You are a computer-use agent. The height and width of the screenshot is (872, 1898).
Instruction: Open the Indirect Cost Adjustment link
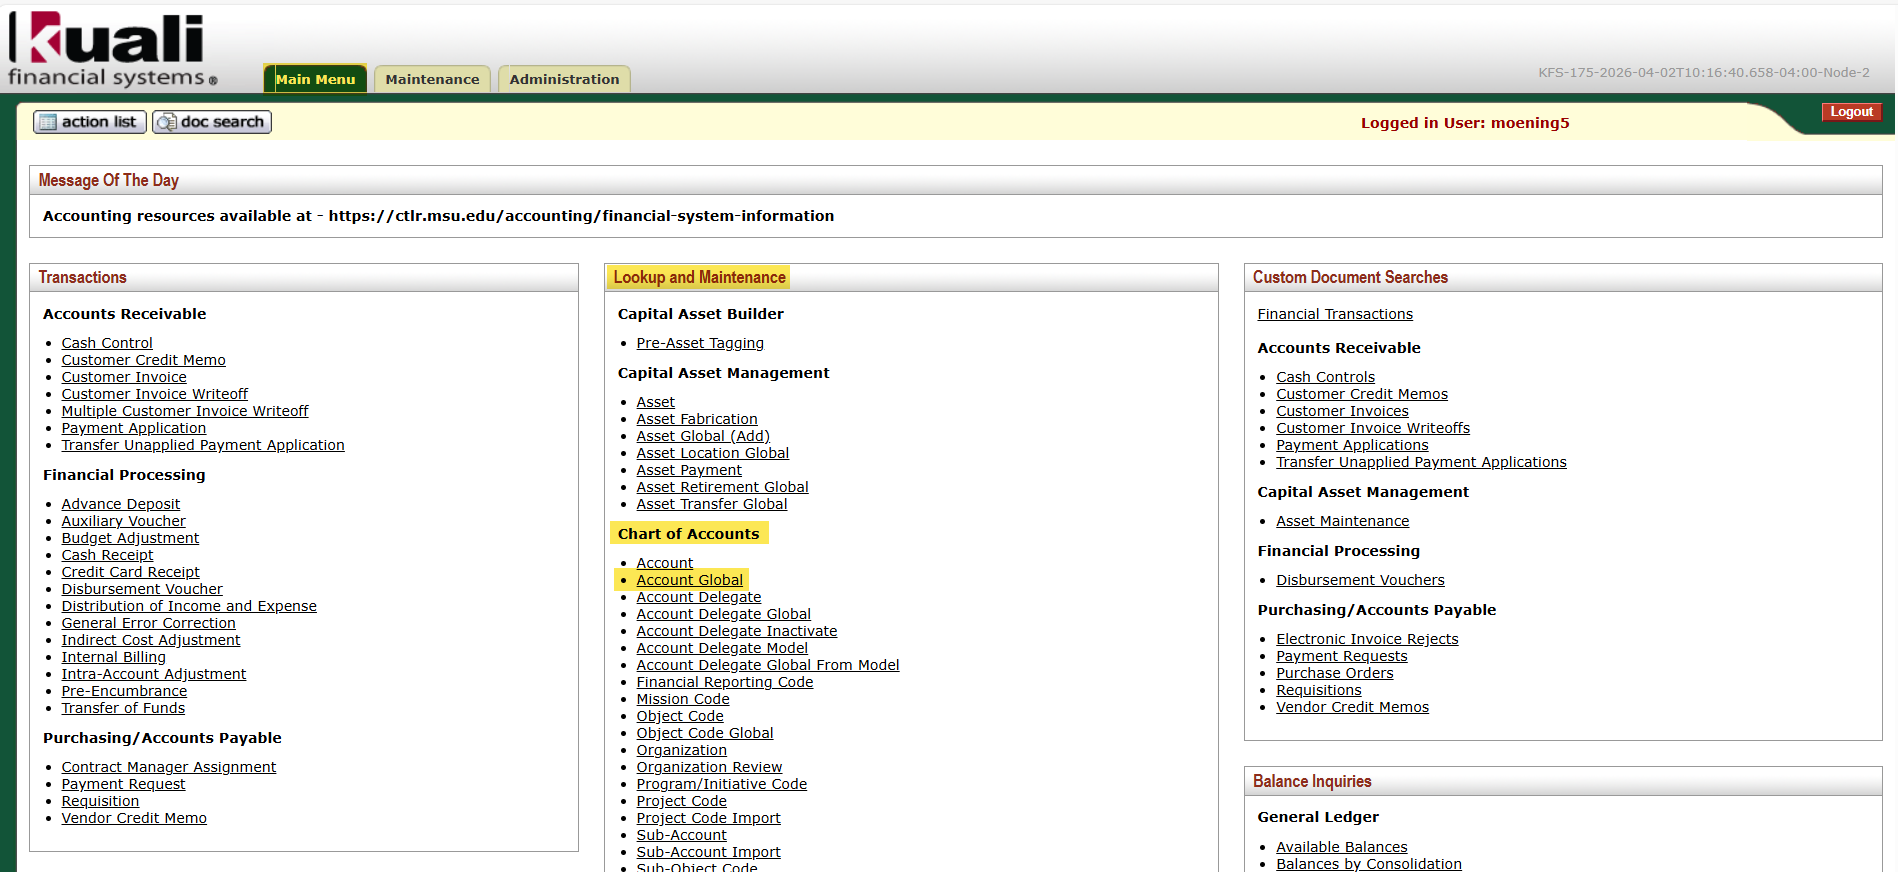[x=151, y=640]
